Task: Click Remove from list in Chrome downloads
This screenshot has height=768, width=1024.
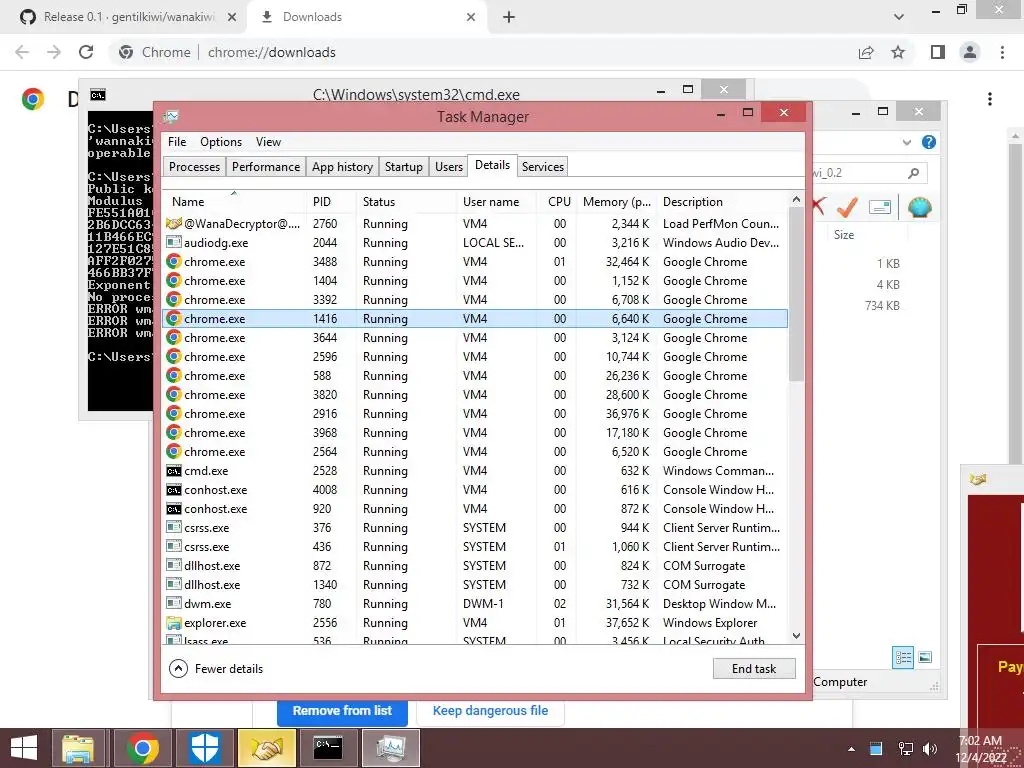Action: pos(342,711)
